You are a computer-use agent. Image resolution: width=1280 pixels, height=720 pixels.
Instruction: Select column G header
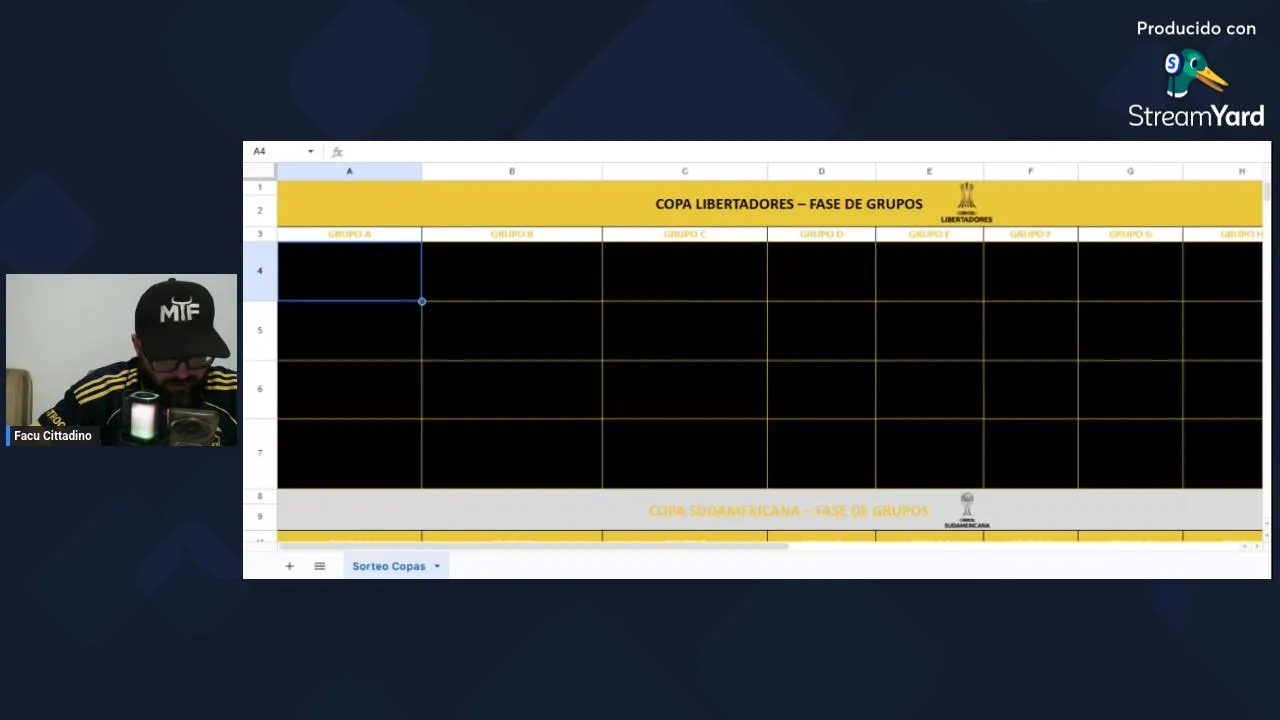coord(1130,171)
